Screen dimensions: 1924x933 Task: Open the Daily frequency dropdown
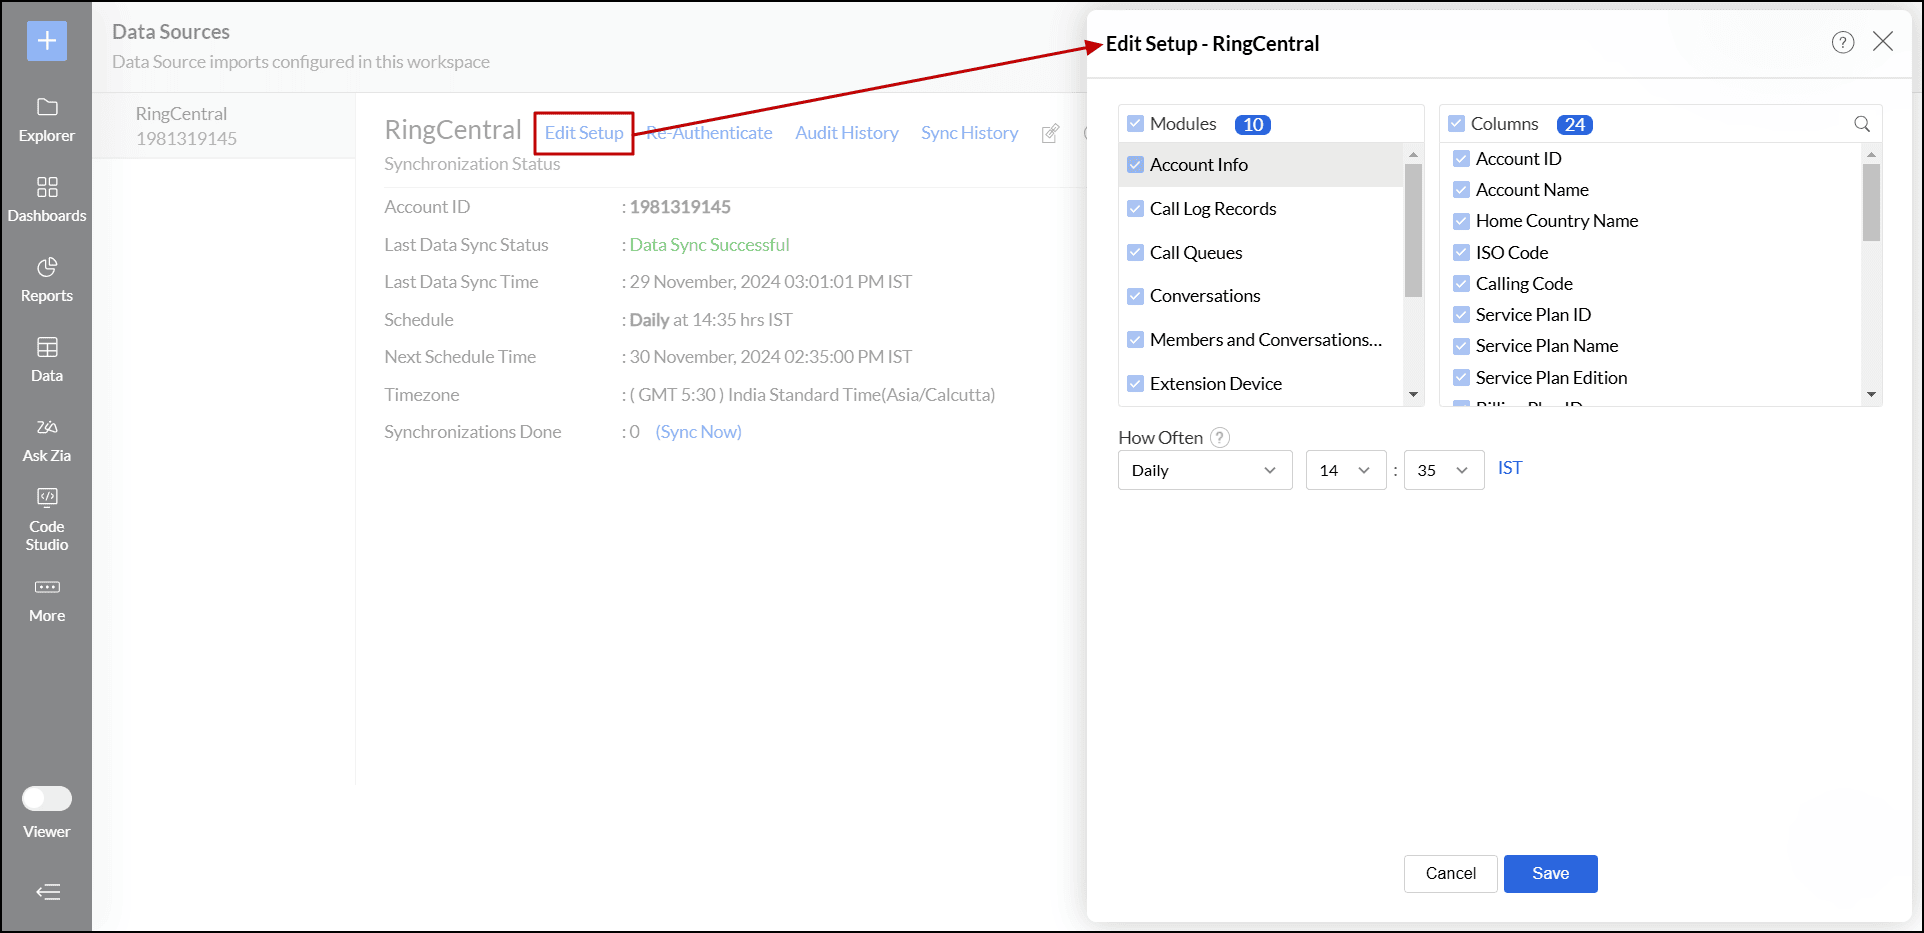click(x=1204, y=470)
